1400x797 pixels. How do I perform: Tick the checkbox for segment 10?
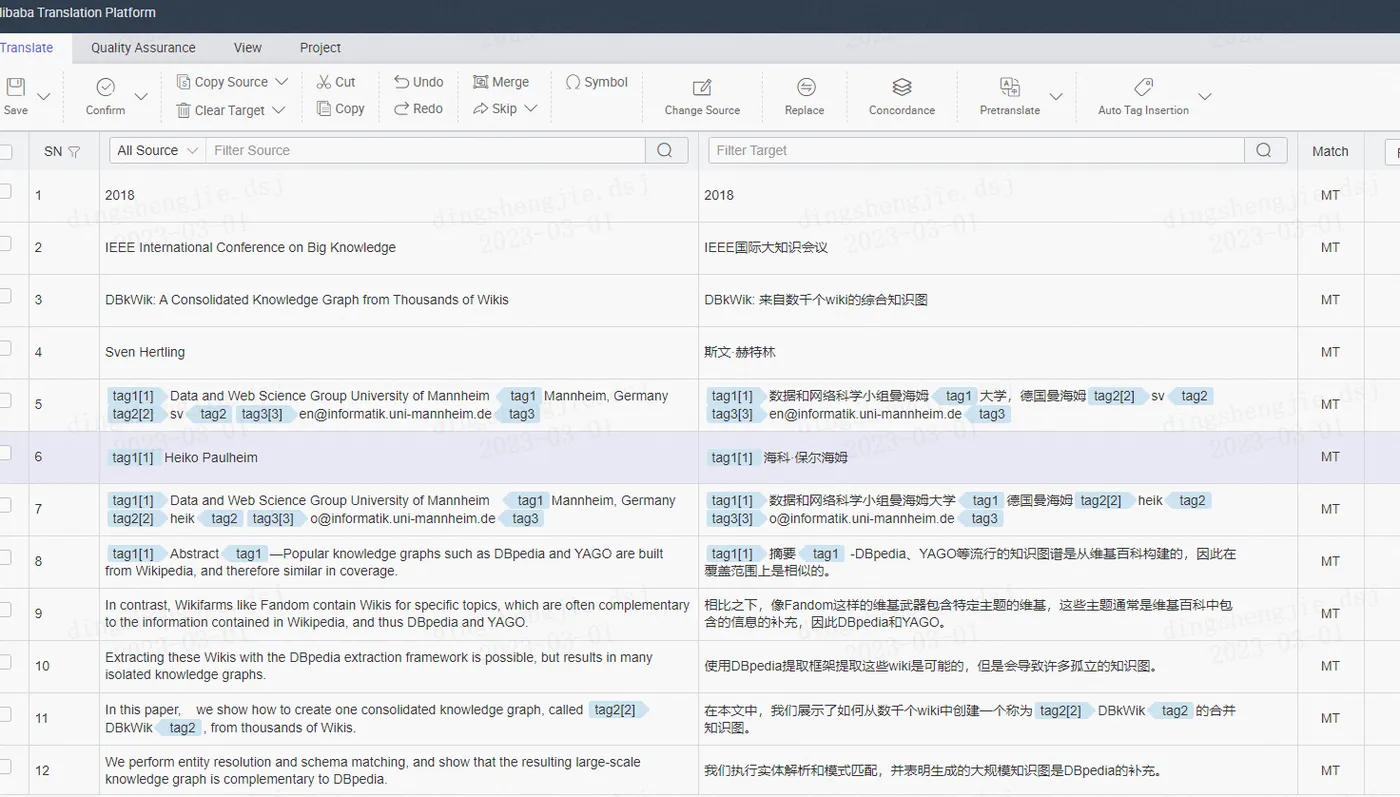click(x=6, y=662)
